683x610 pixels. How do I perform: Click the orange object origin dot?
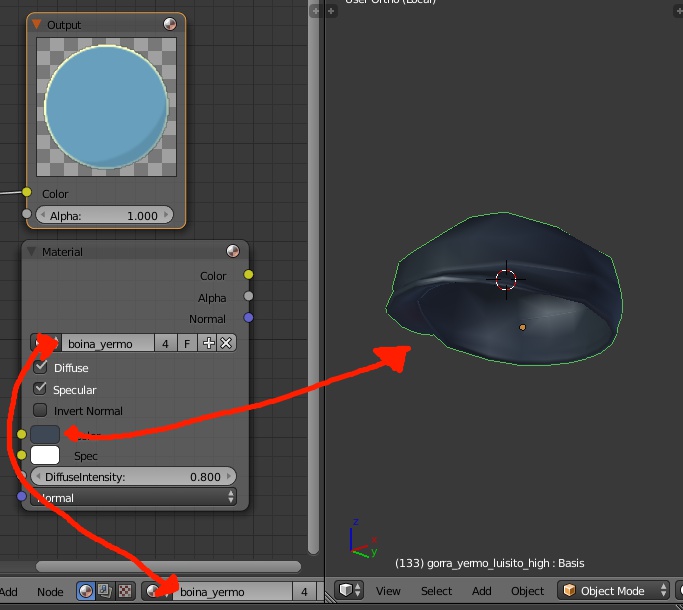tap(522, 327)
